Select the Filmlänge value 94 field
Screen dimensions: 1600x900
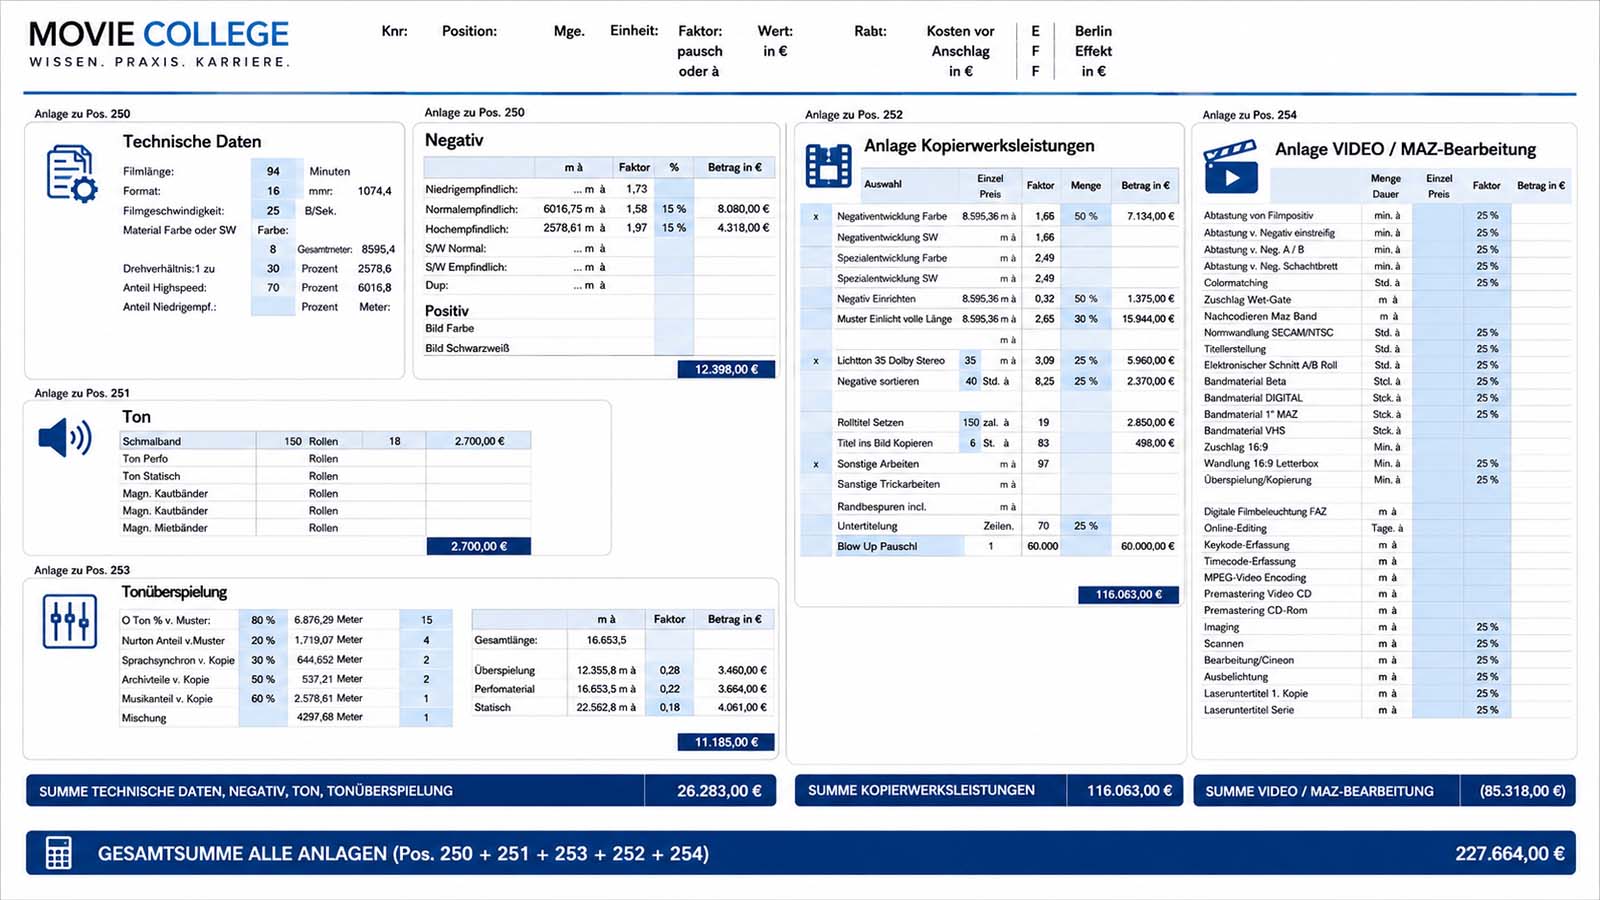coord(273,171)
